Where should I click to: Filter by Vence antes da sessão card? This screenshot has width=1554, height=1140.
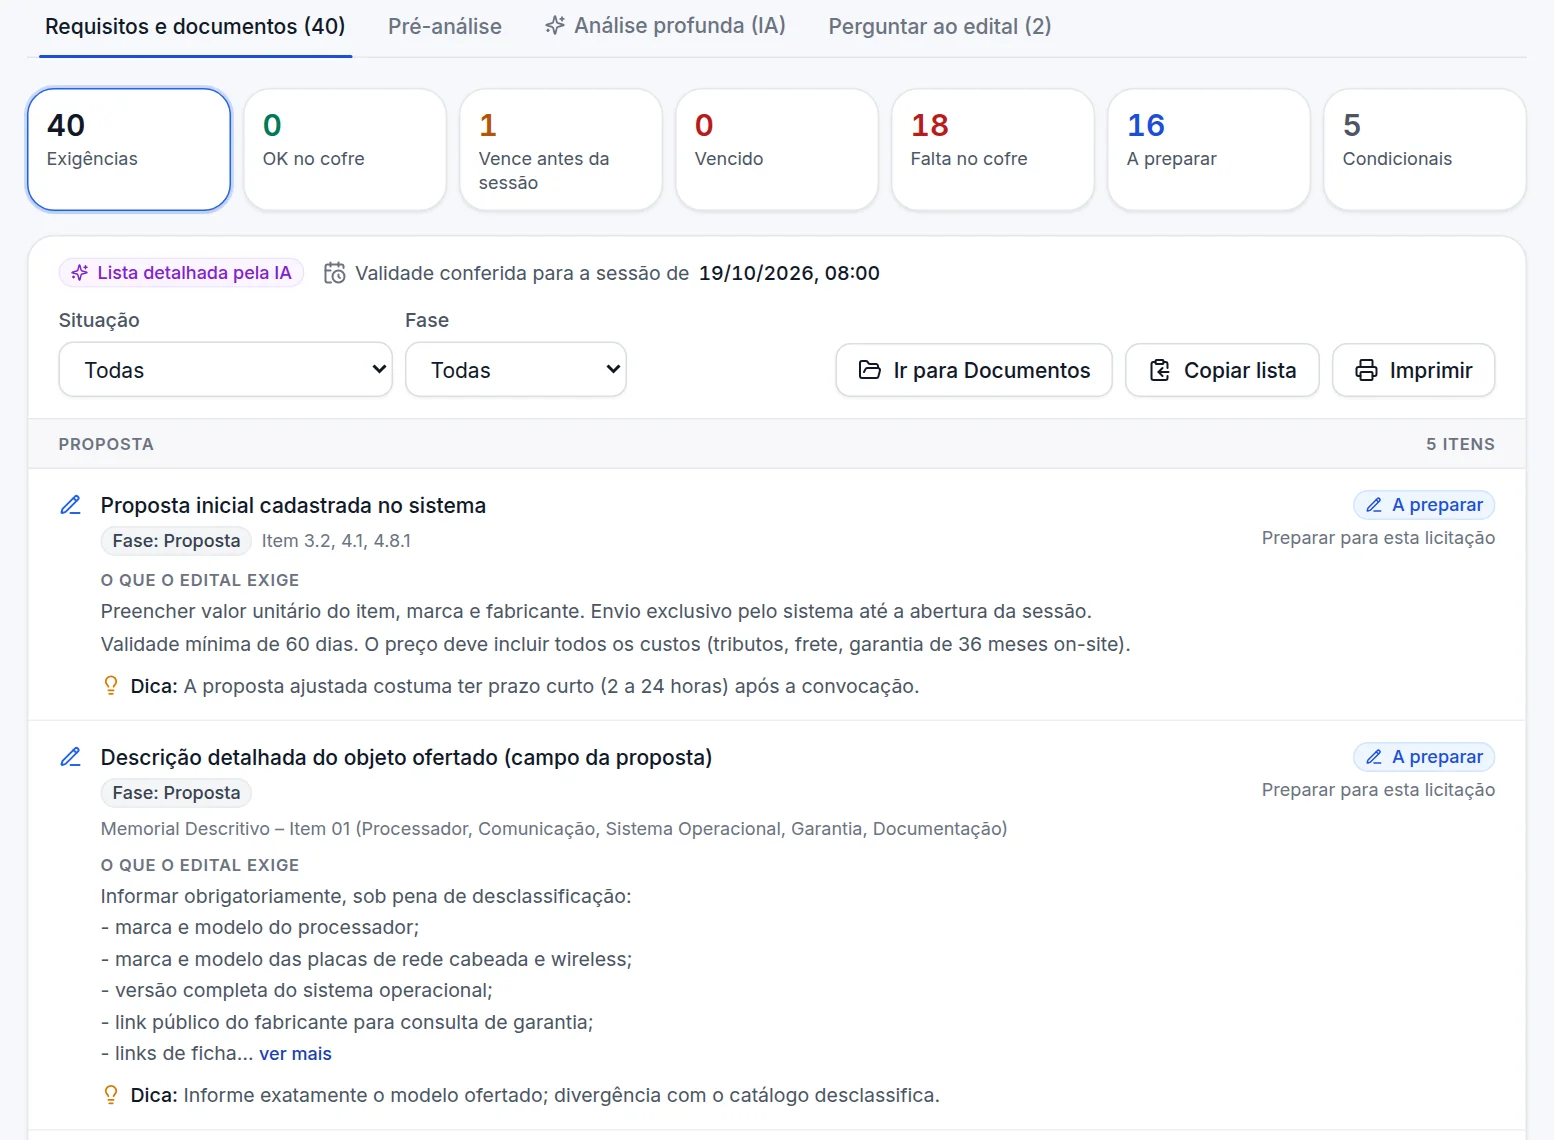pyautogui.click(x=561, y=150)
